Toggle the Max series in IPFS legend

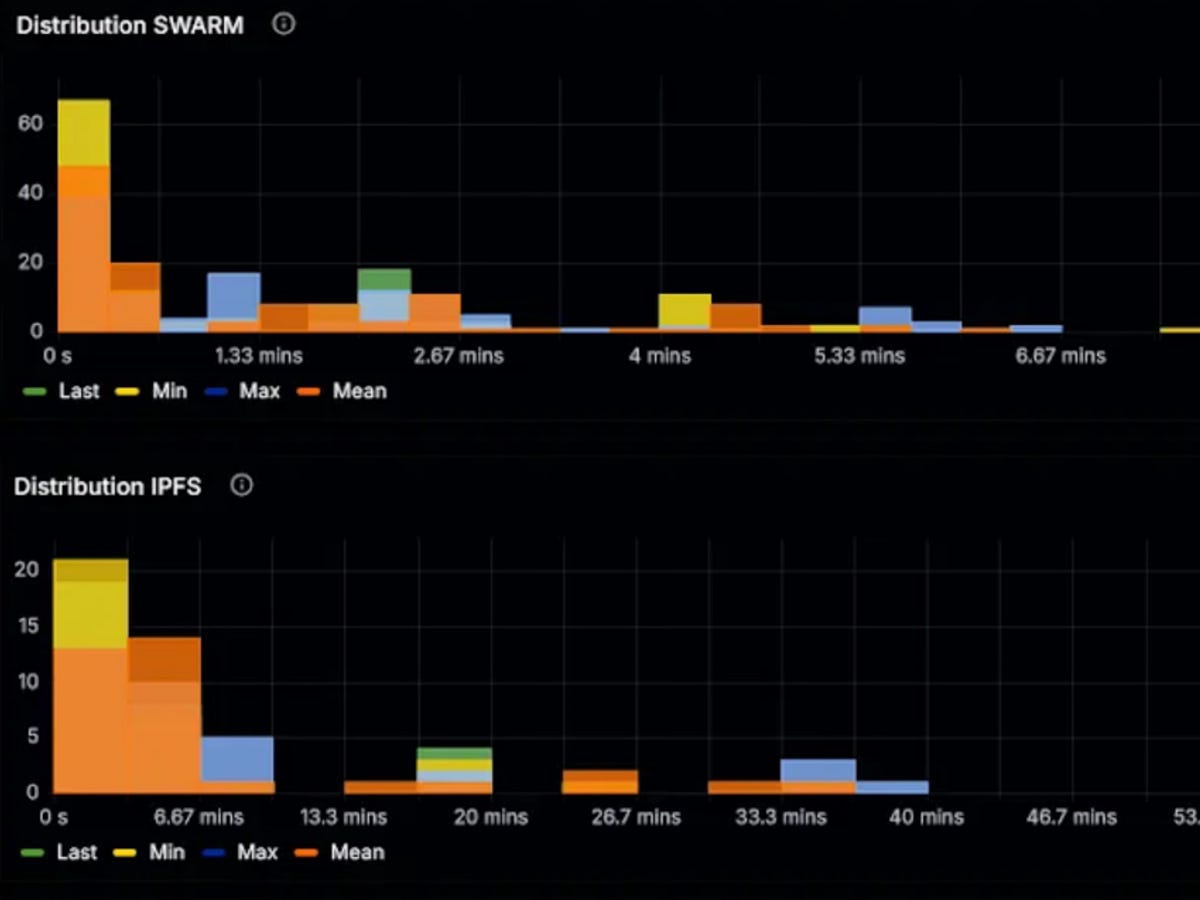(x=258, y=852)
